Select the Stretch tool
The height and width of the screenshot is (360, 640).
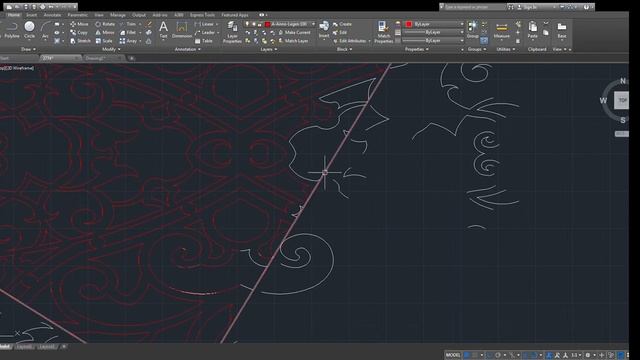80,41
